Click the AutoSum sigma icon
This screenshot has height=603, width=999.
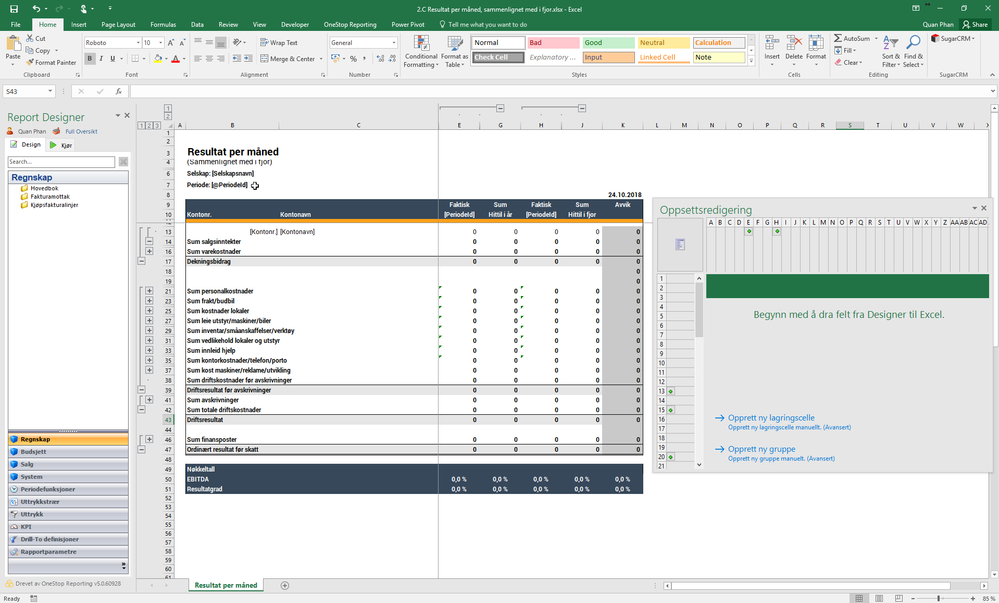[838, 38]
